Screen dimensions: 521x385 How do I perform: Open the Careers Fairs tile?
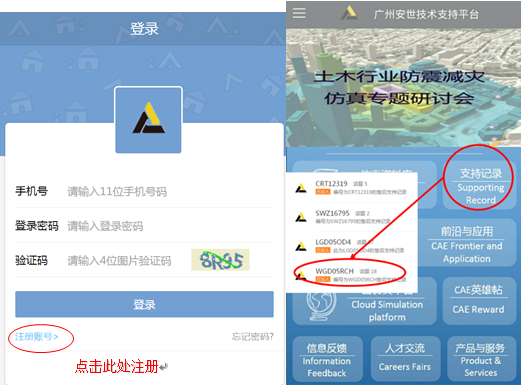[x=405, y=359]
